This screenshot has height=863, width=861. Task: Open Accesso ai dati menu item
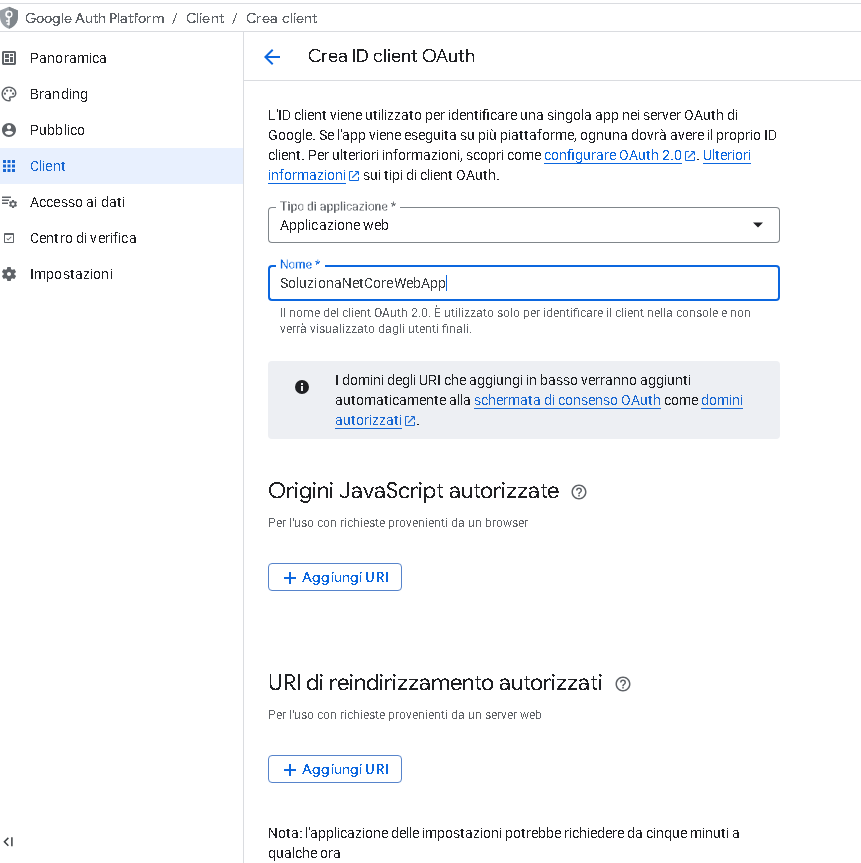(77, 202)
